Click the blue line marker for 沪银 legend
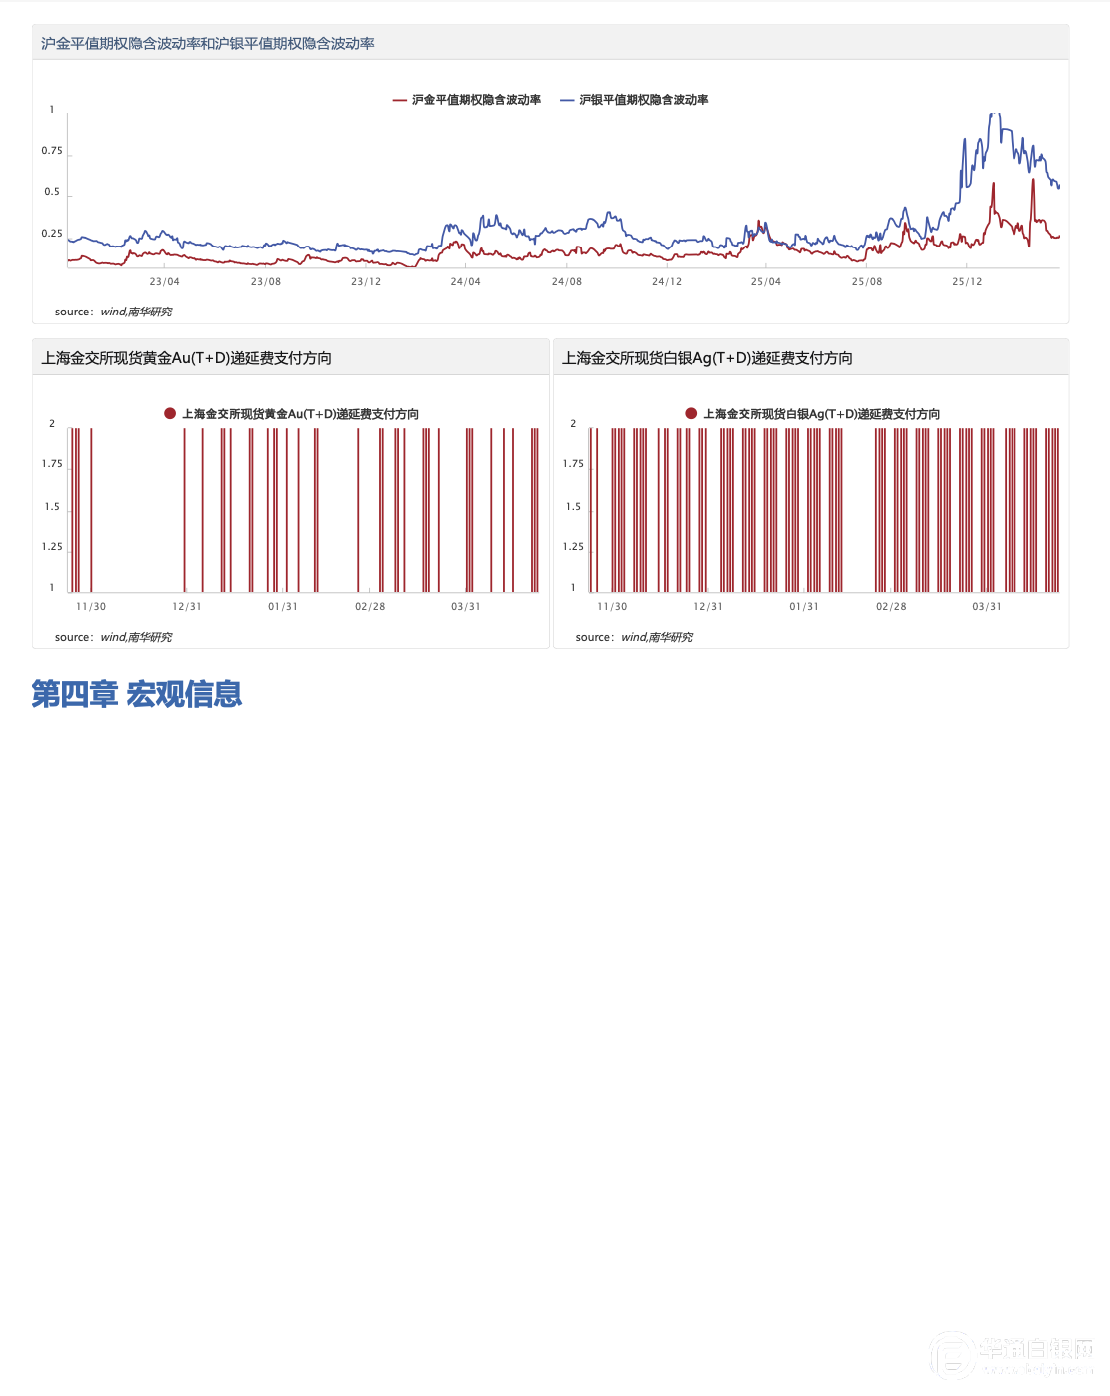 pyautogui.click(x=567, y=100)
